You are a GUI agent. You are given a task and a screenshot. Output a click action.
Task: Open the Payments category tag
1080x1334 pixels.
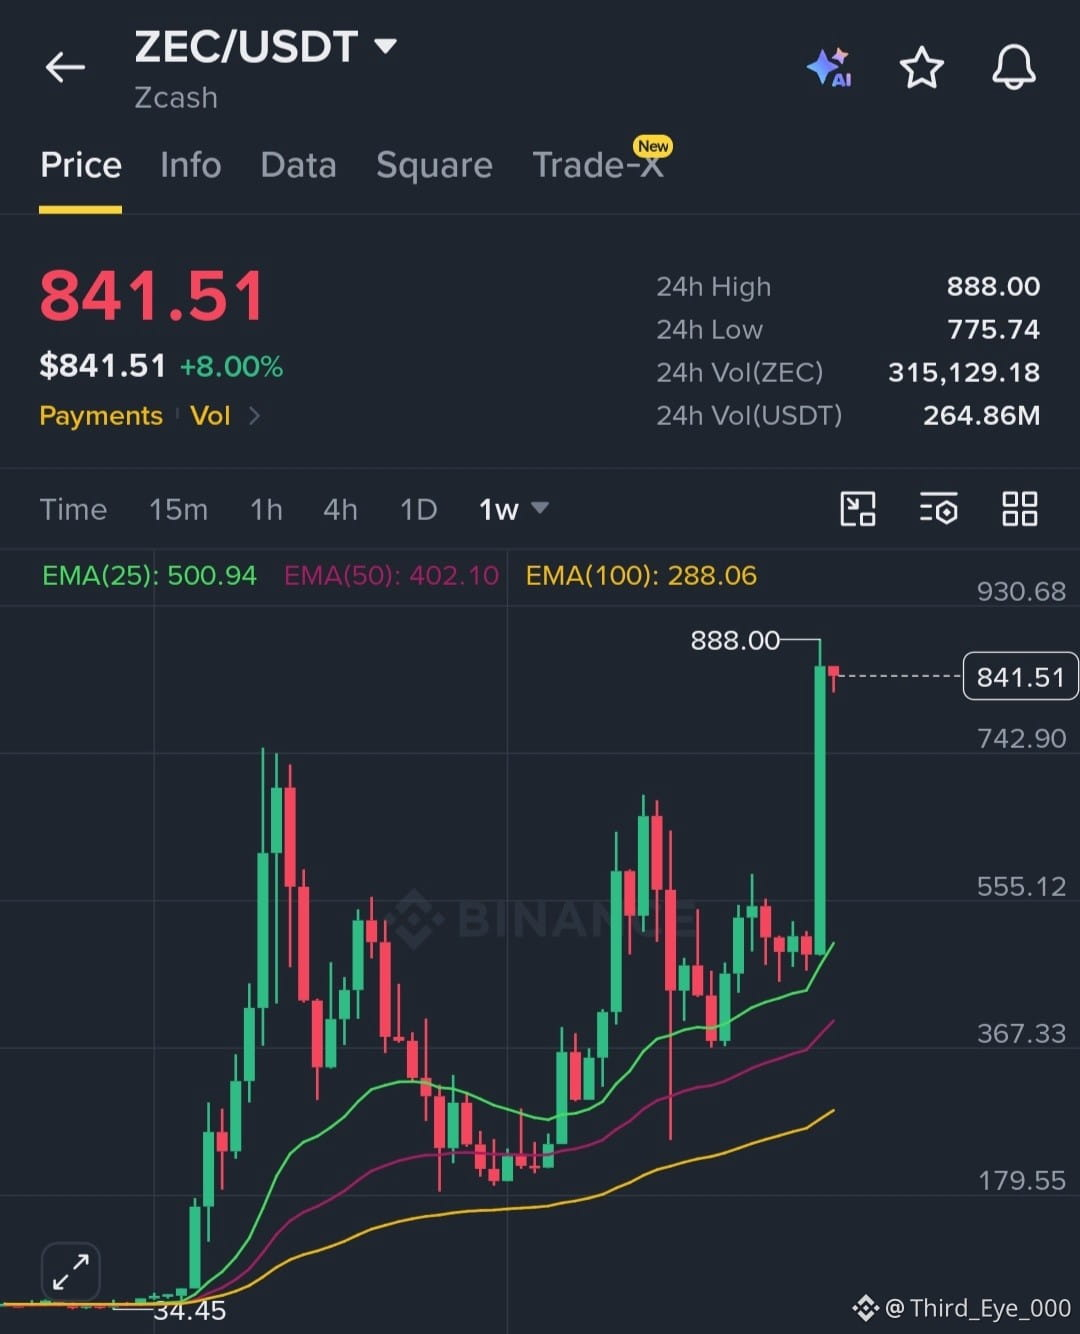[101, 415]
